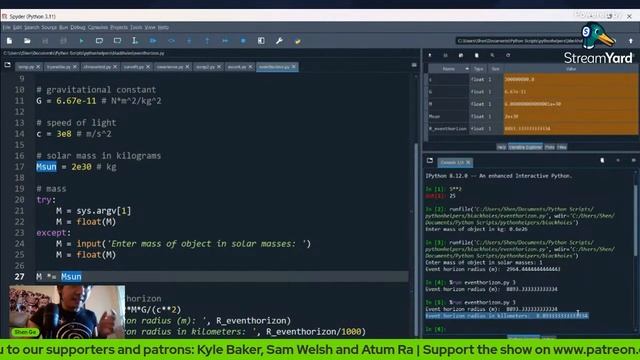This screenshot has height=360, width=640.
Task: Open the Tools menu
Action: tap(136, 27)
